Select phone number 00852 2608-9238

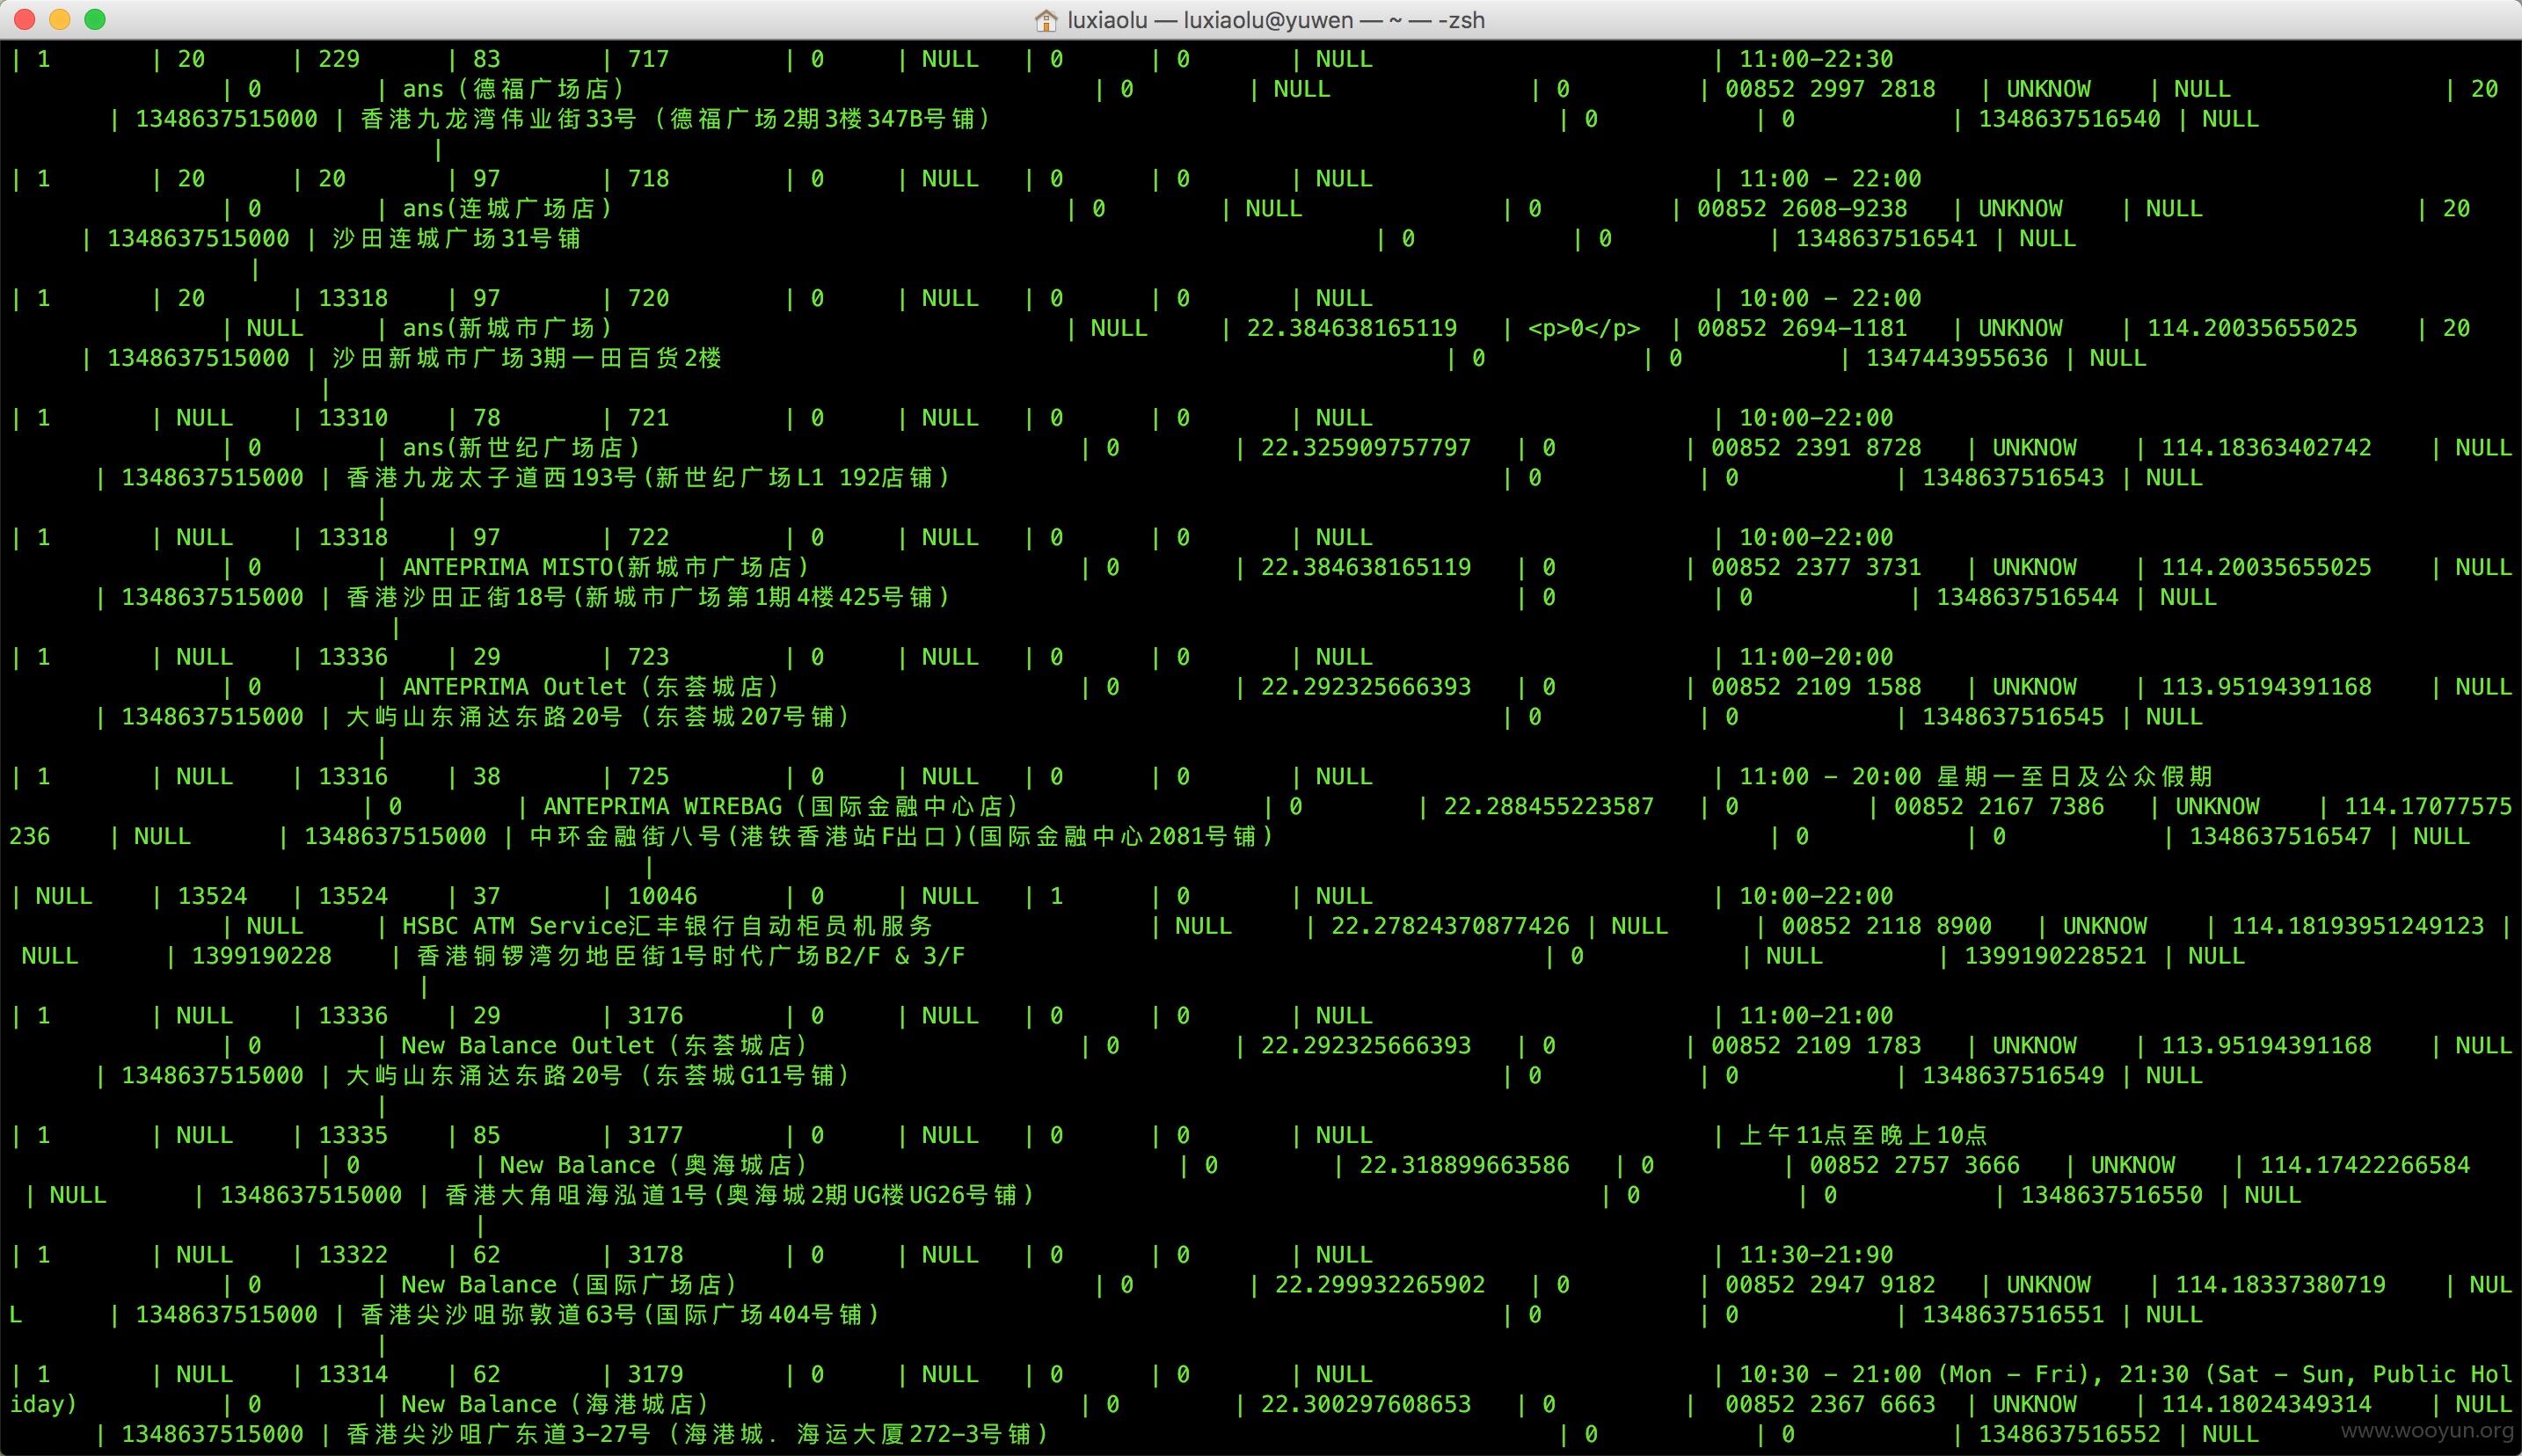(x=1802, y=209)
